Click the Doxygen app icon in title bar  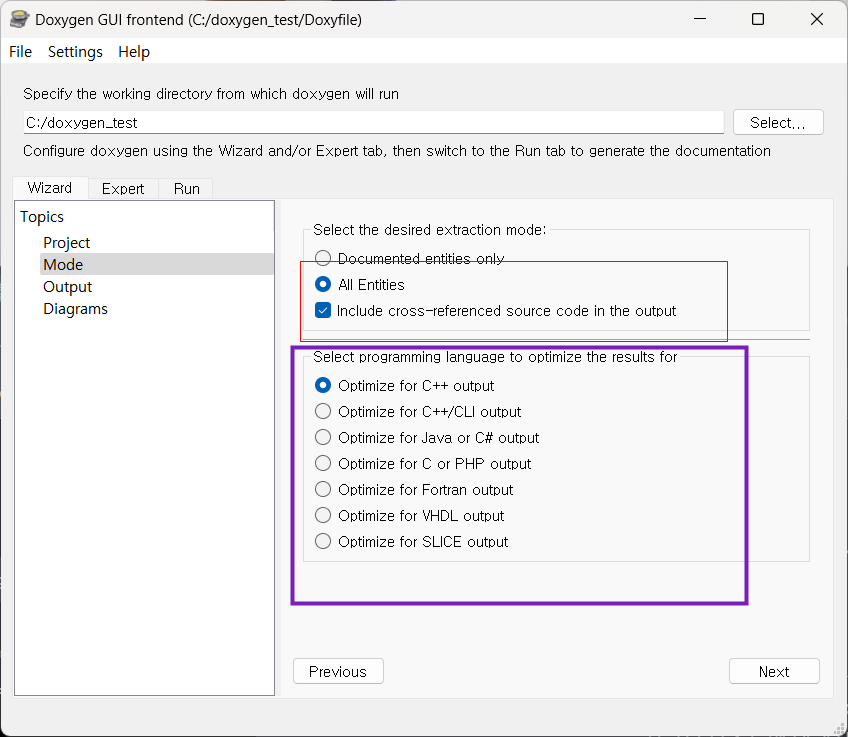[19, 19]
